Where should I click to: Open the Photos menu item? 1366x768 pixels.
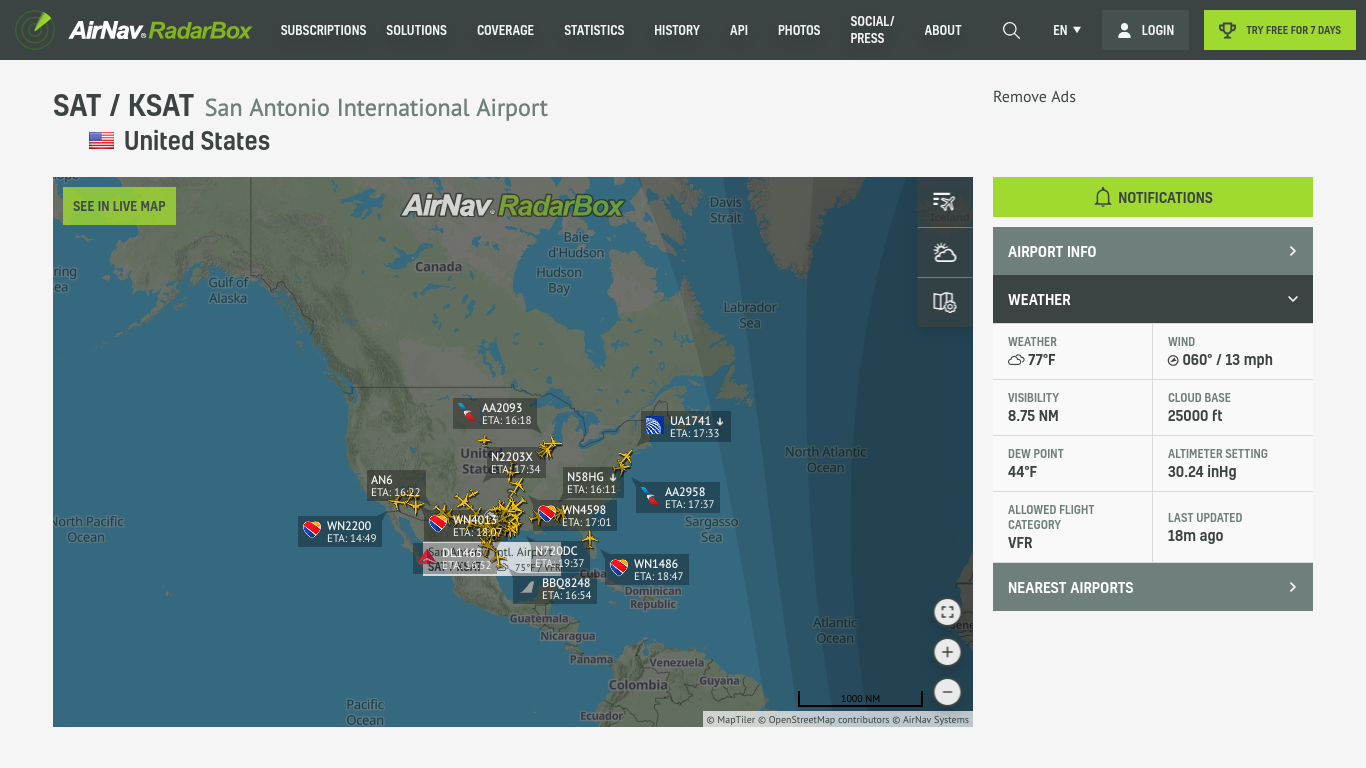[799, 30]
